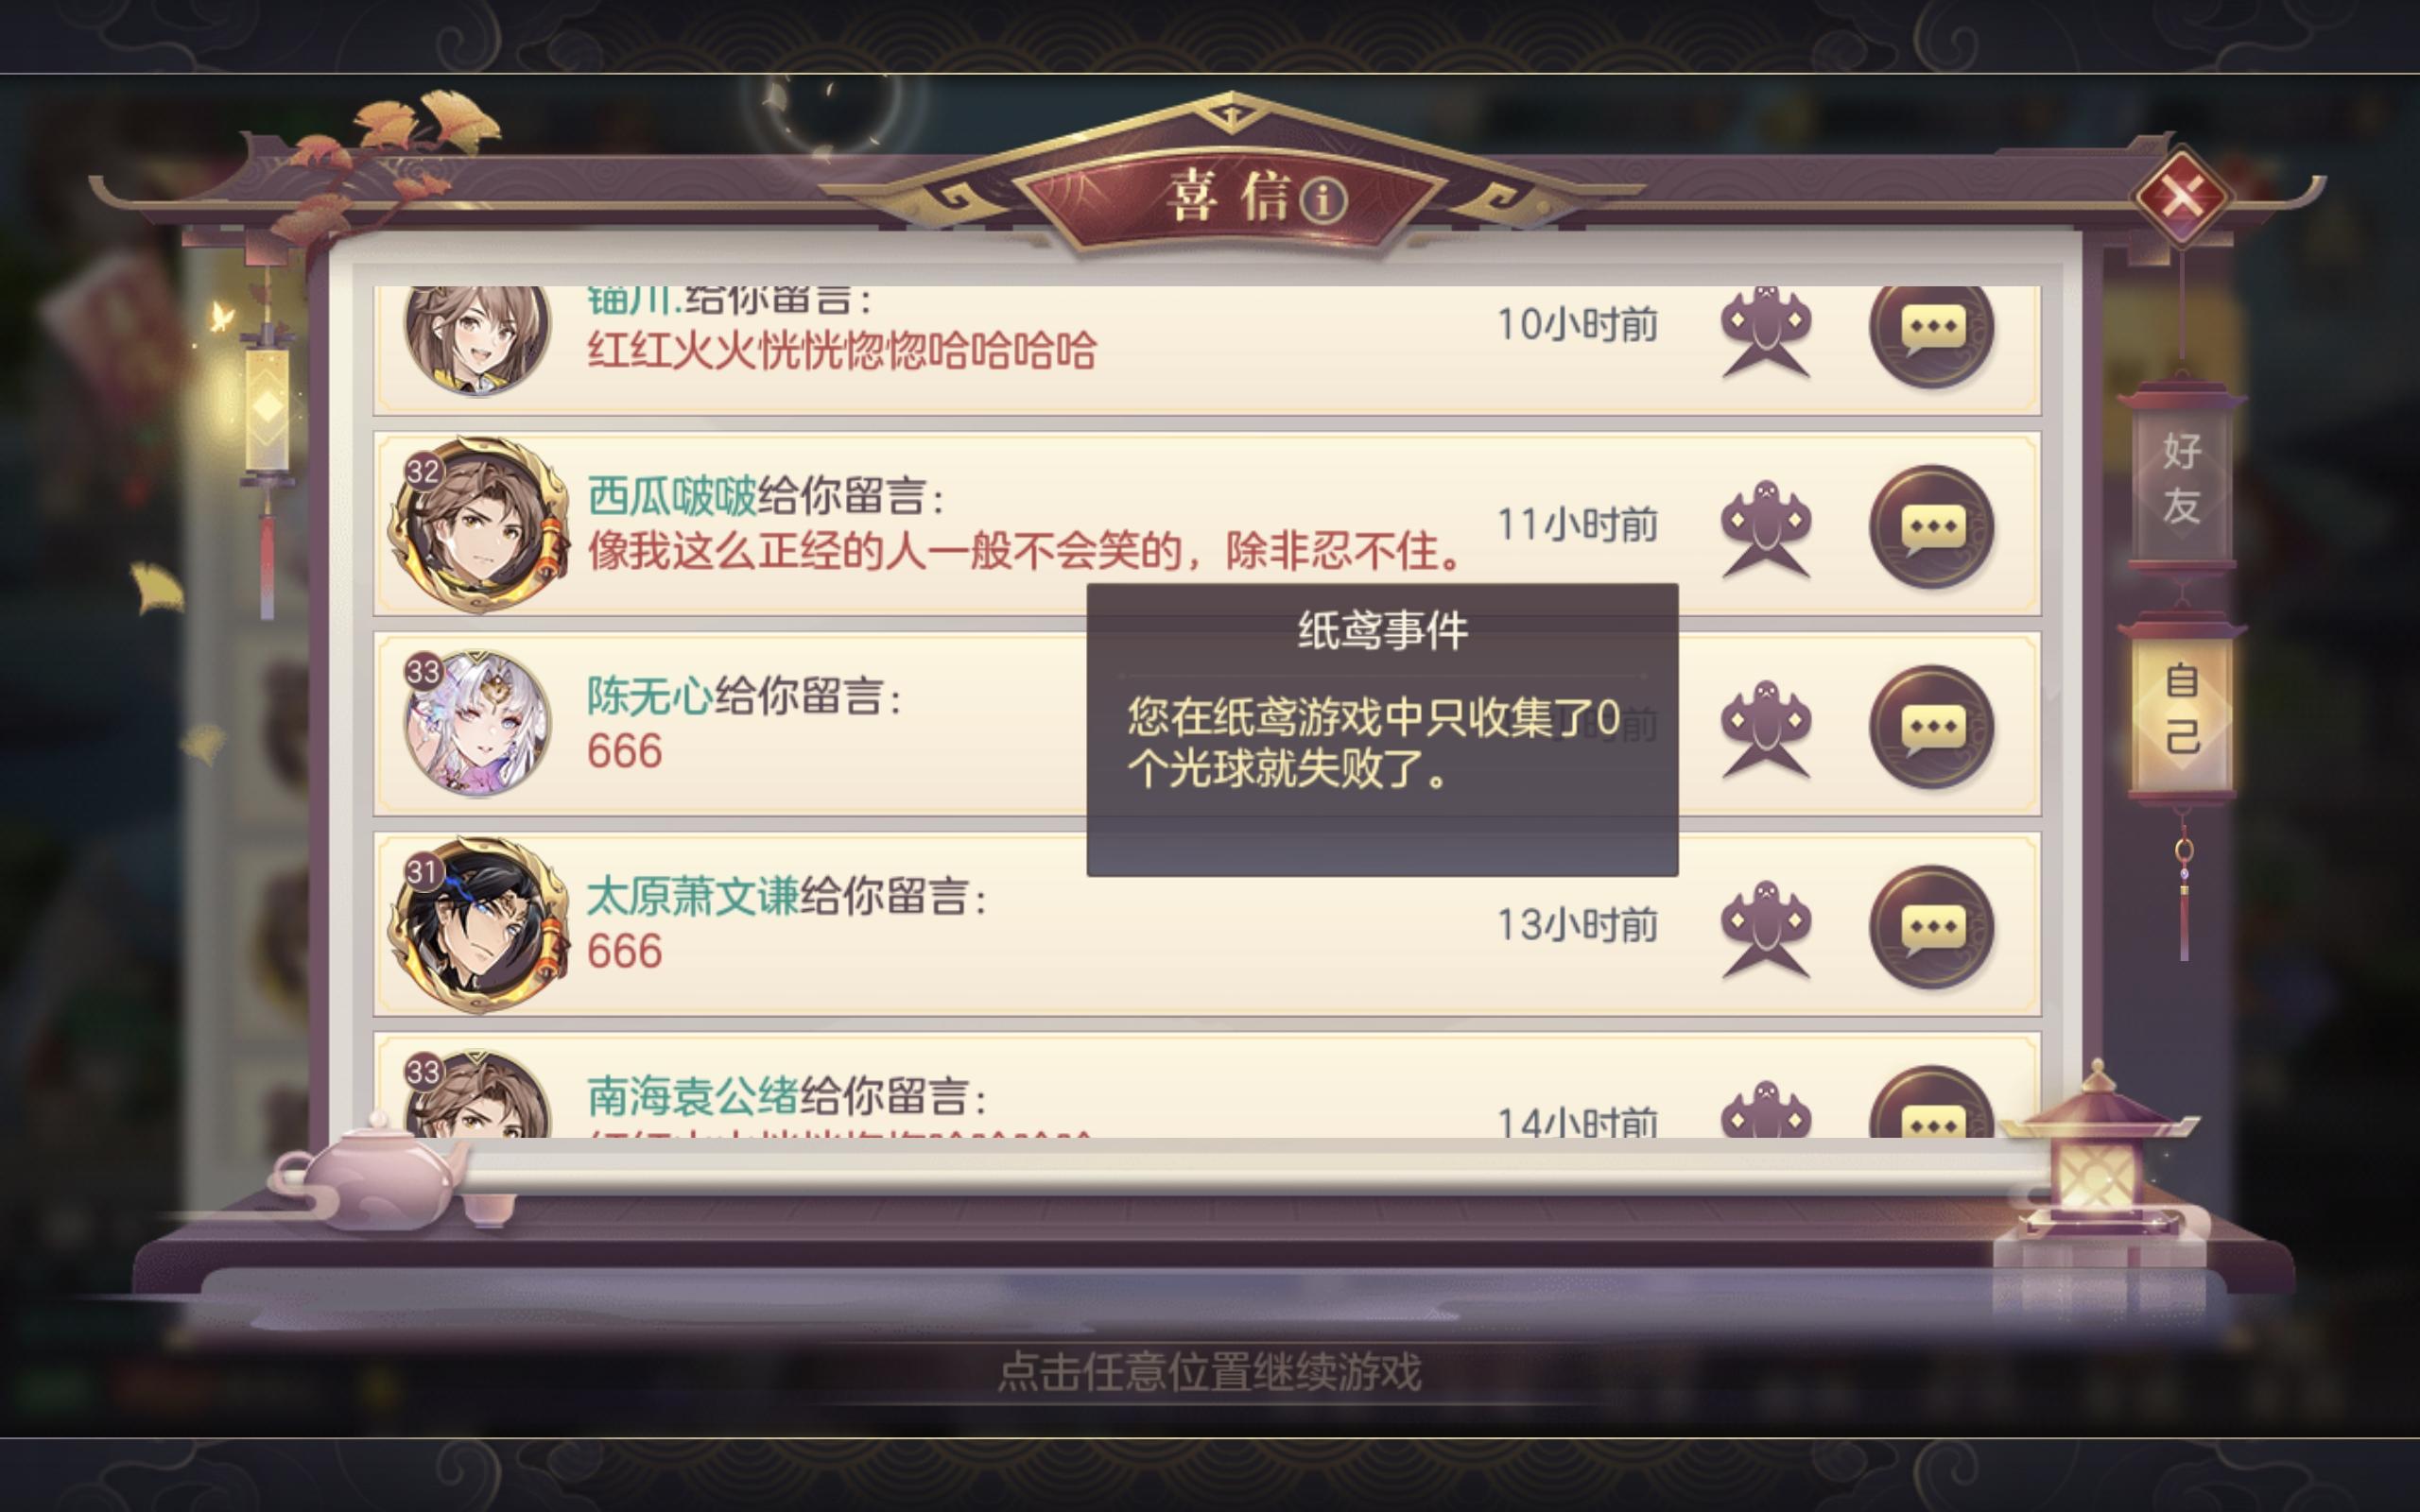Click reply bubble in the 10小时前 row
The width and height of the screenshot is (2420, 1512).
(1932, 331)
